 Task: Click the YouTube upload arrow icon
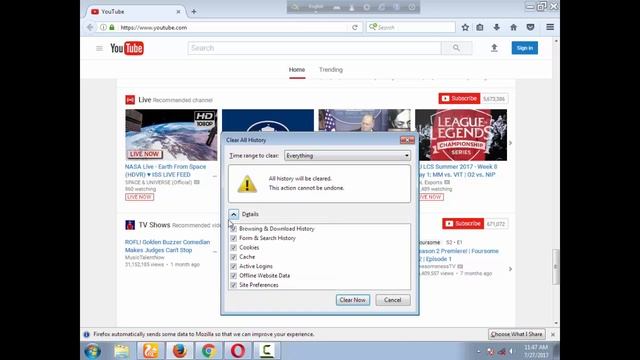click(x=494, y=48)
